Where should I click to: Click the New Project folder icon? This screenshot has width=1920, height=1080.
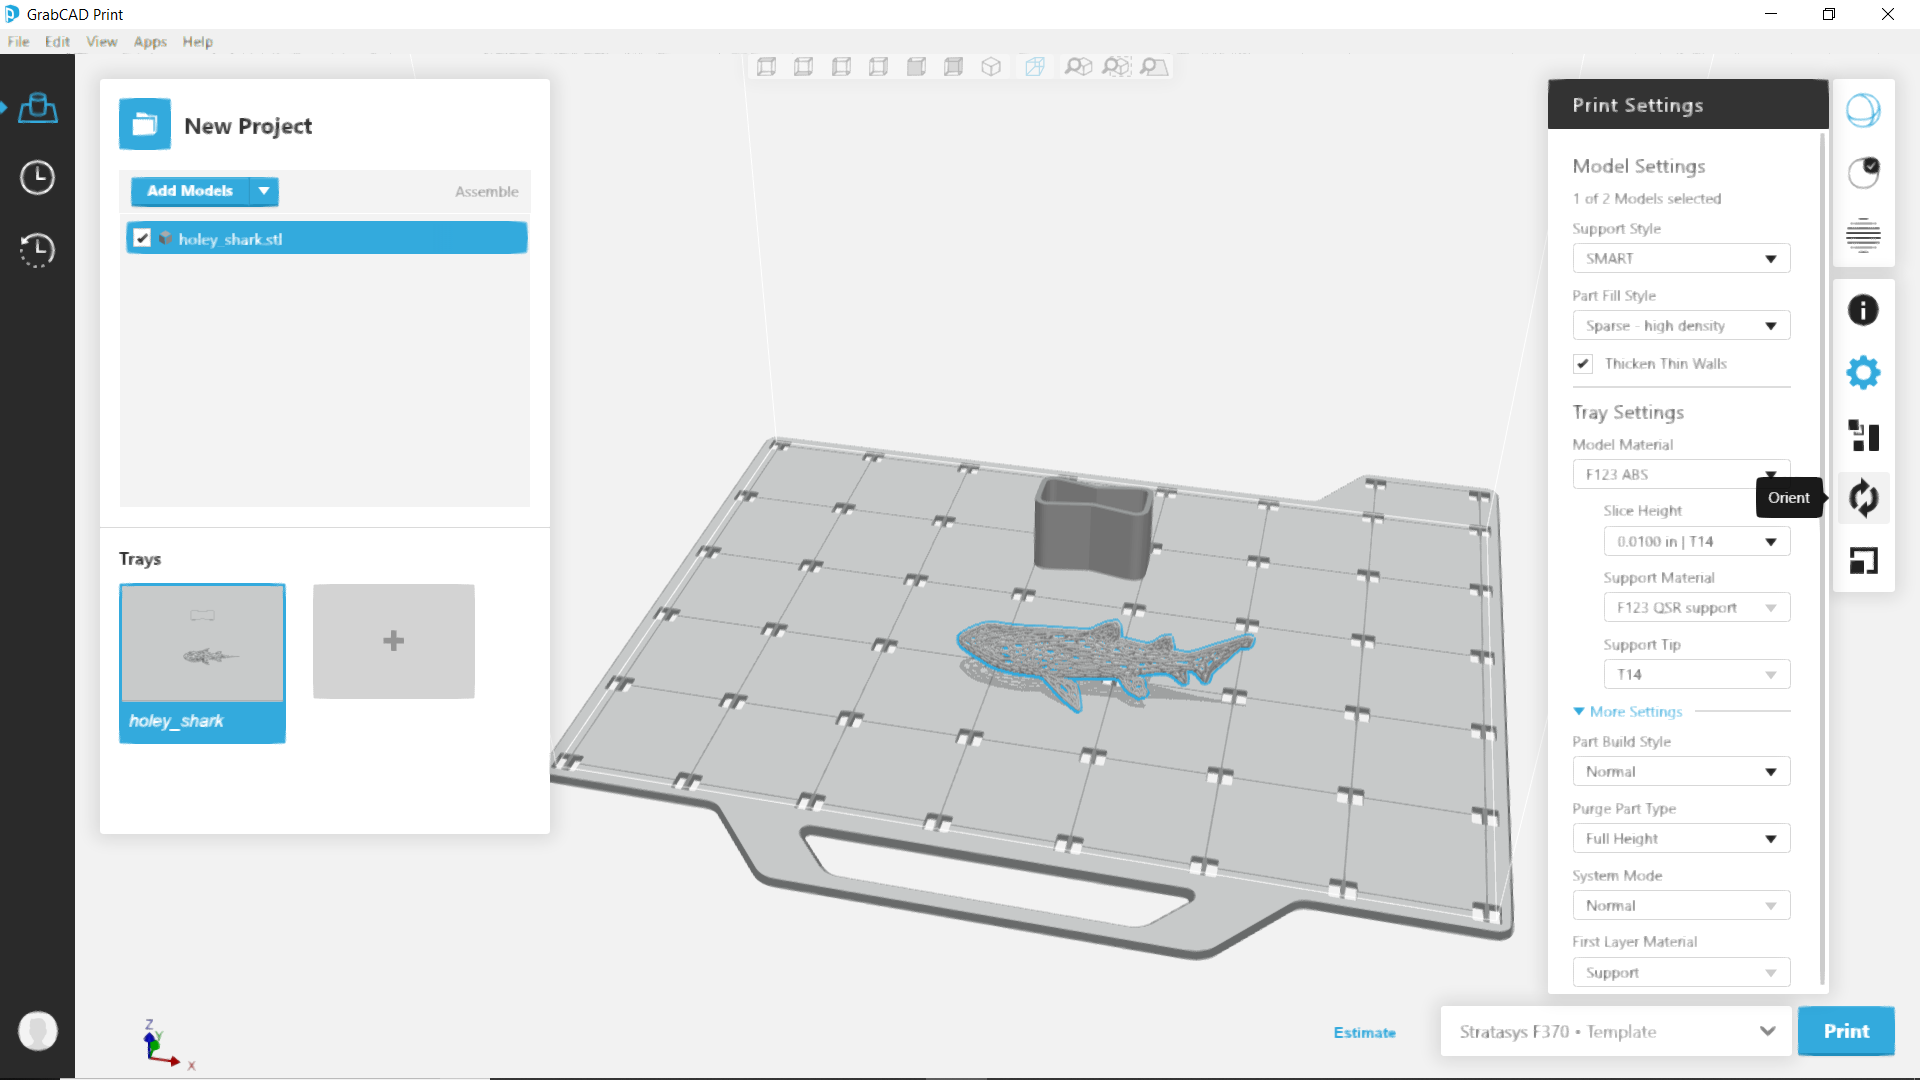pos(145,124)
